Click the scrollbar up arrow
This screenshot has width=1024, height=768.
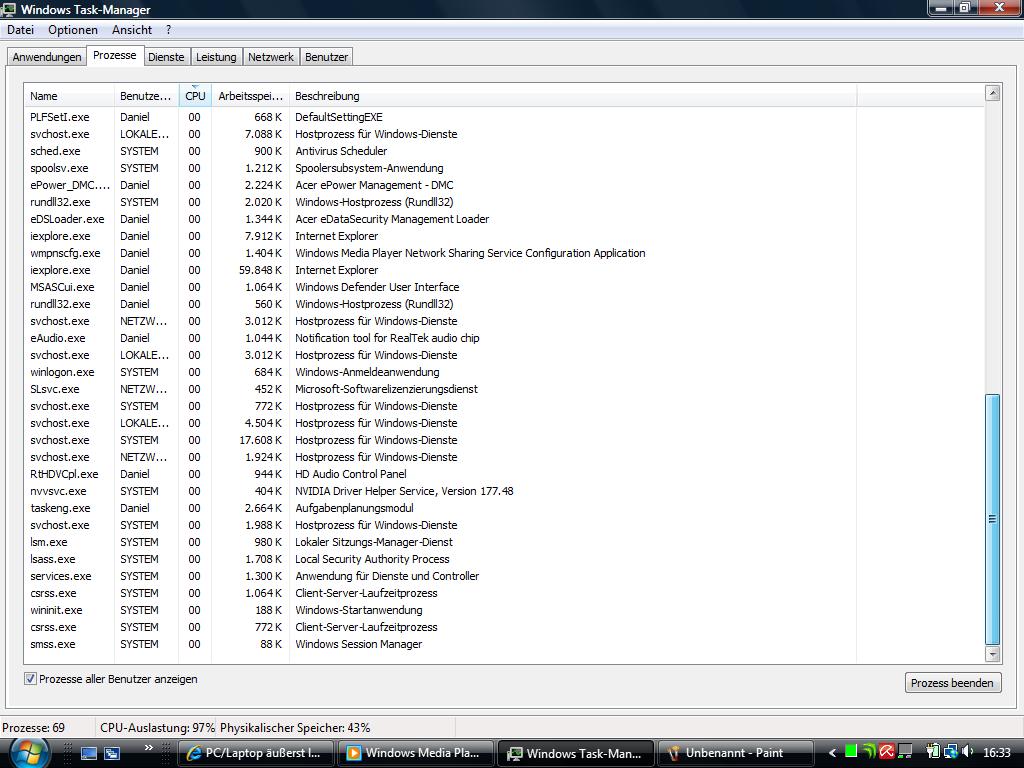(x=993, y=93)
